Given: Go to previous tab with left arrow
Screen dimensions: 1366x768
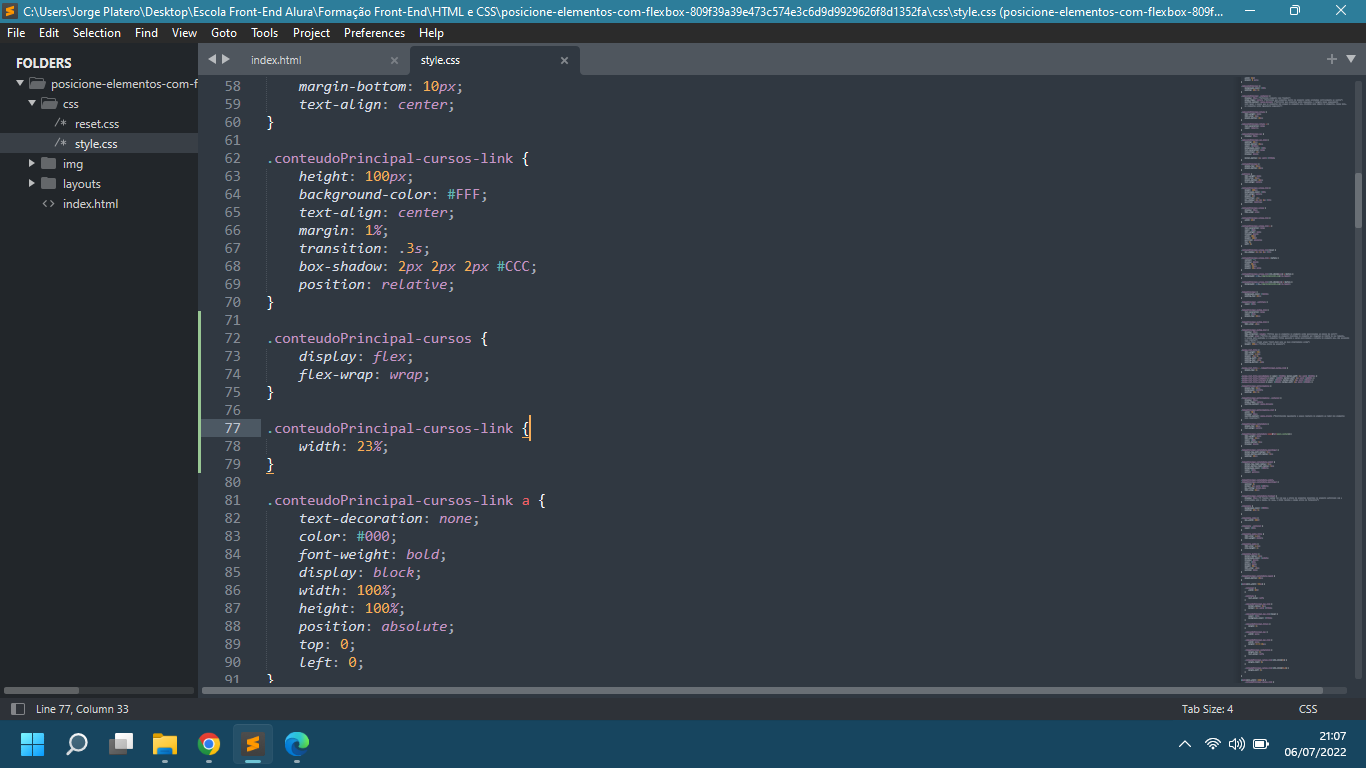Looking at the screenshot, I should coord(212,59).
